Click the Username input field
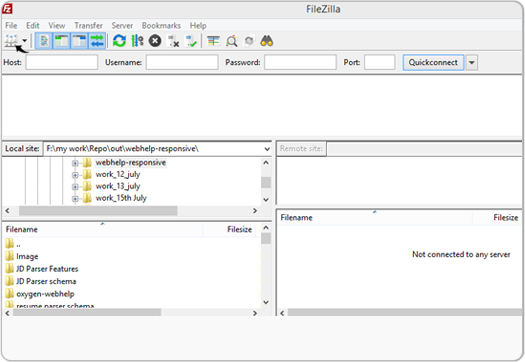Viewport: 525px width, 362px height. click(x=182, y=62)
